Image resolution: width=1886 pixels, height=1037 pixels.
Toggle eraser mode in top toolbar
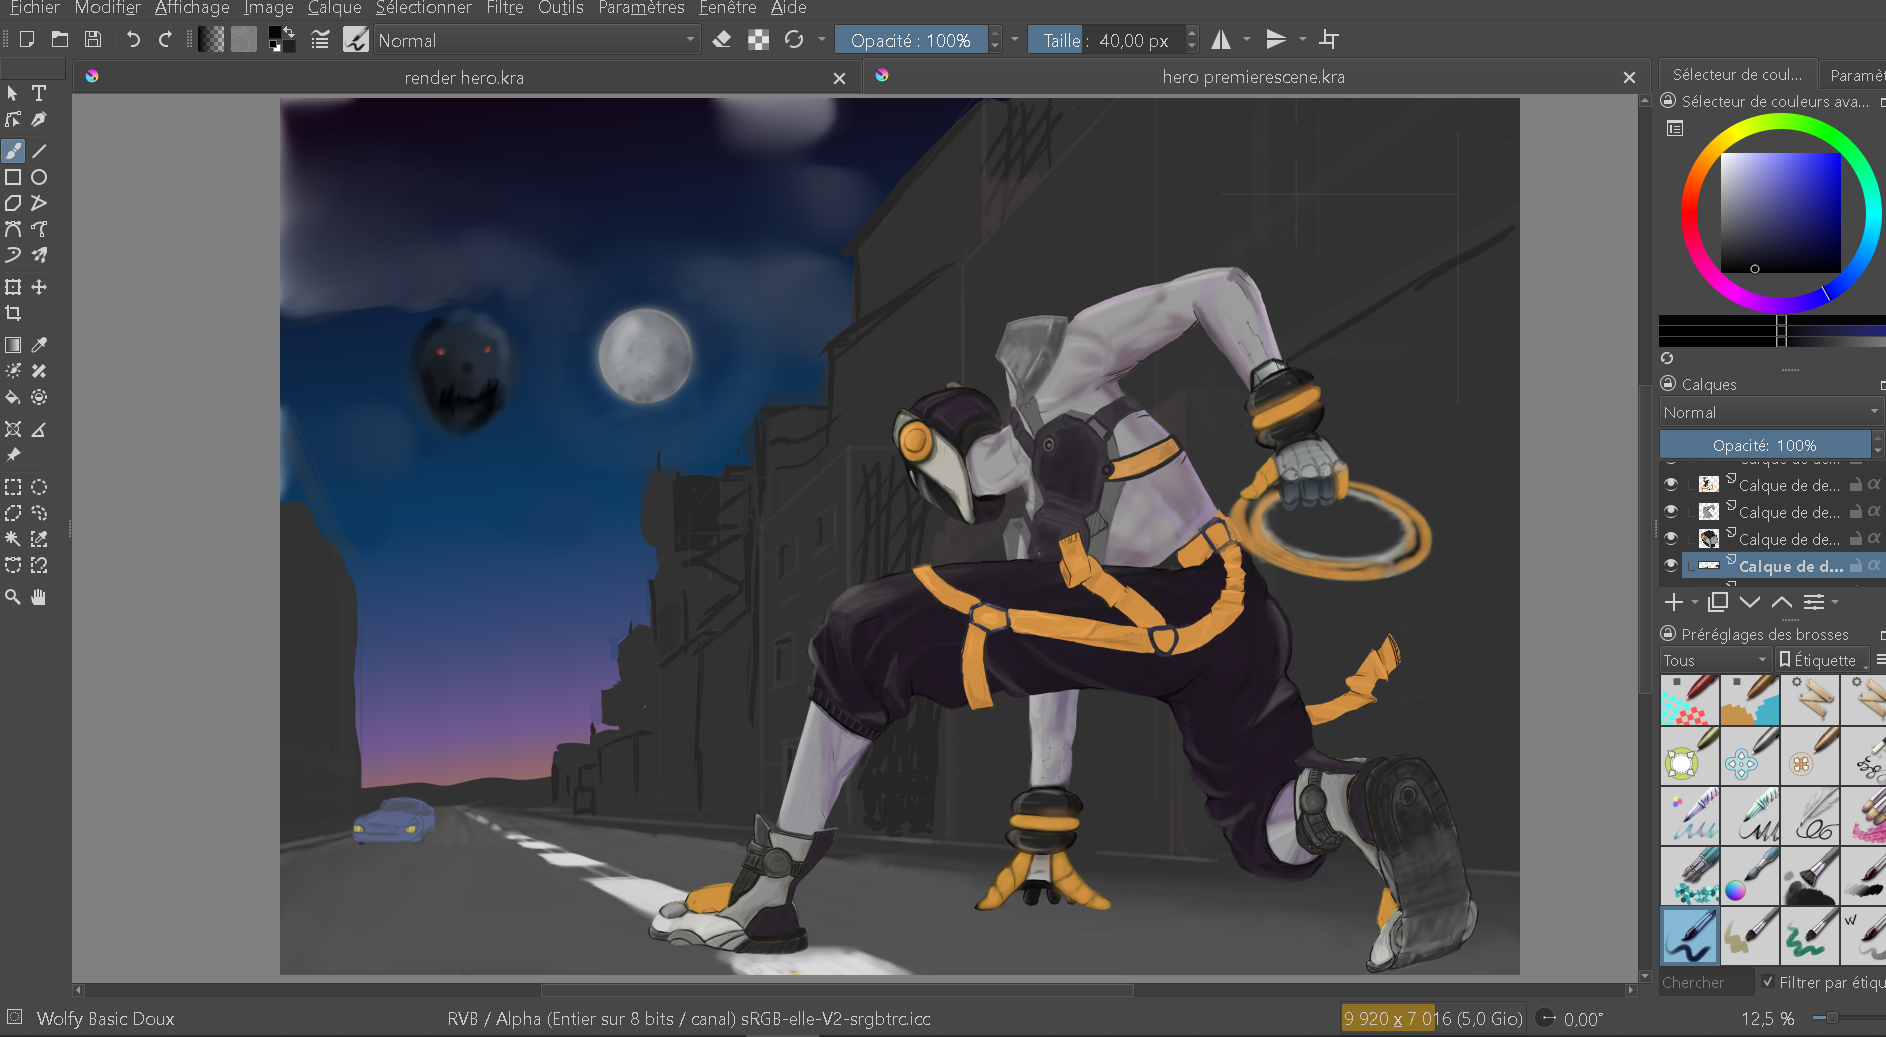point(721,40)
